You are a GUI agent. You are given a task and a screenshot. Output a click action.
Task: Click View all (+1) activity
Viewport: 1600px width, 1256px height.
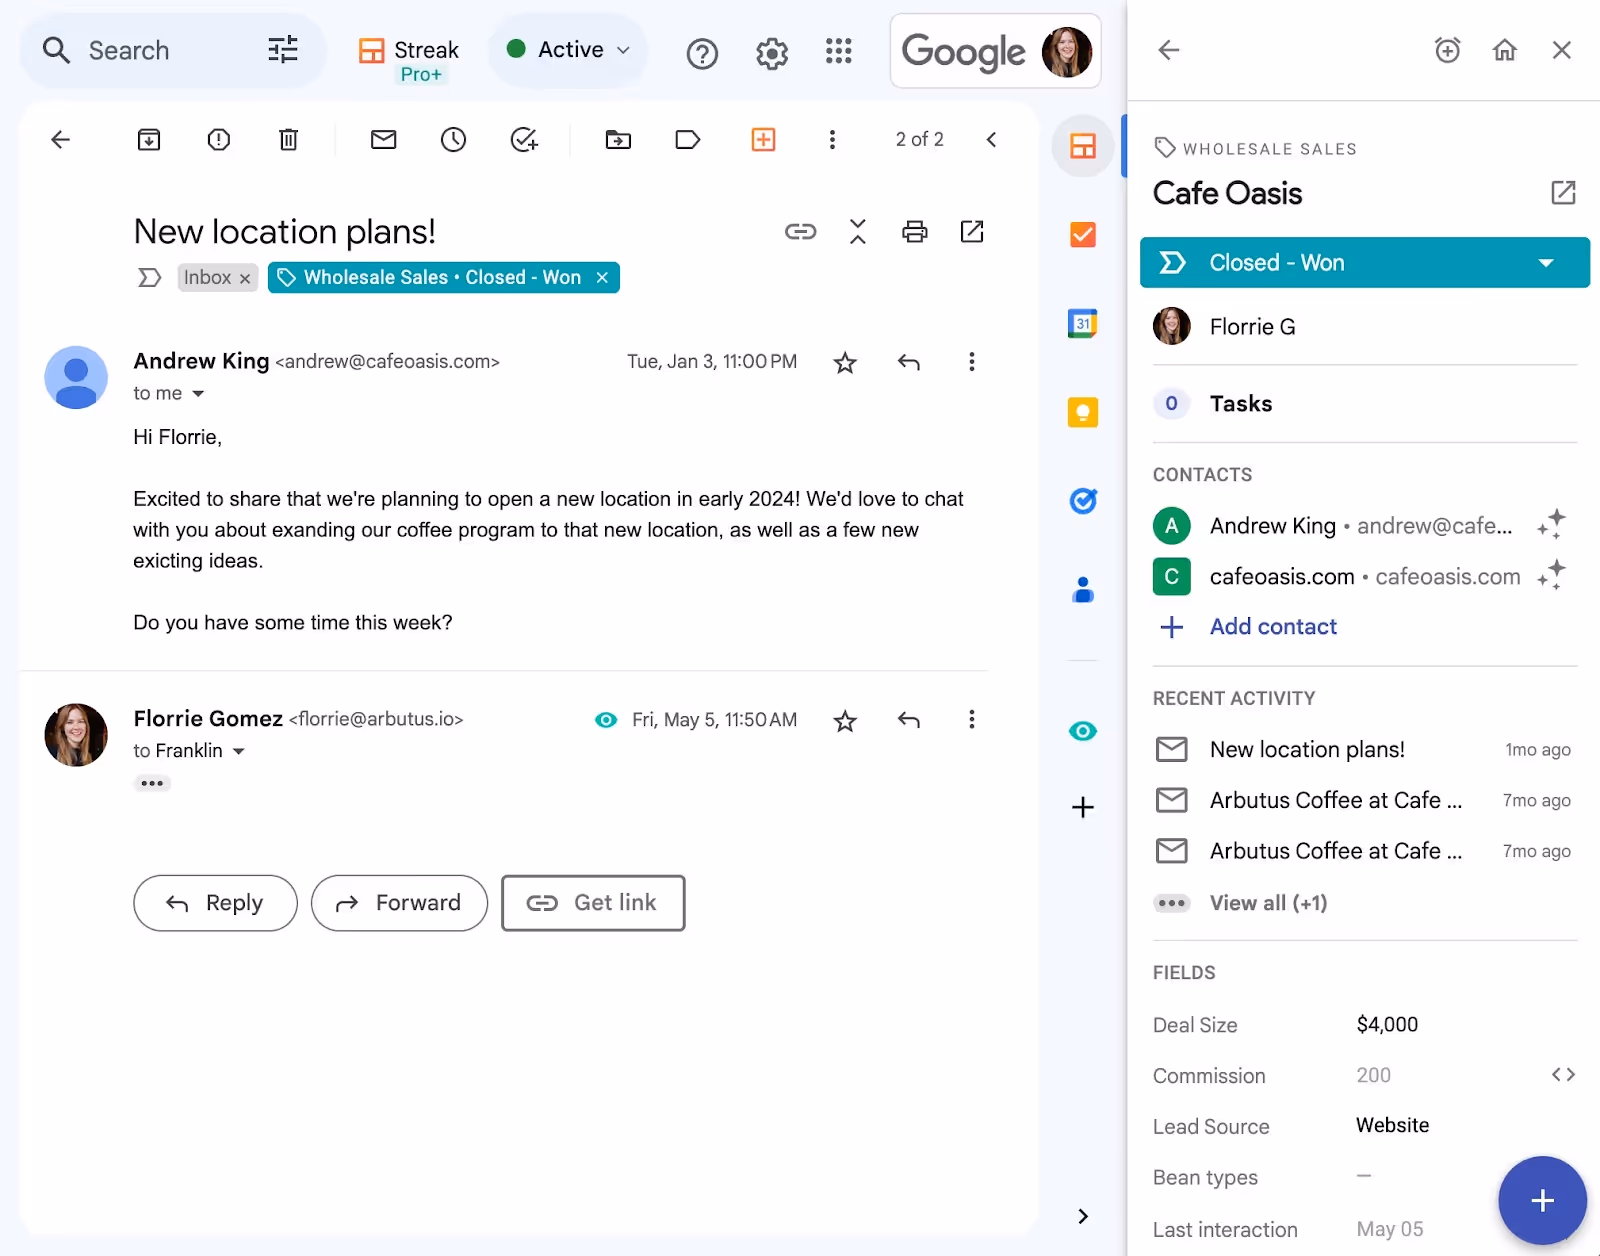point(1268,903)
